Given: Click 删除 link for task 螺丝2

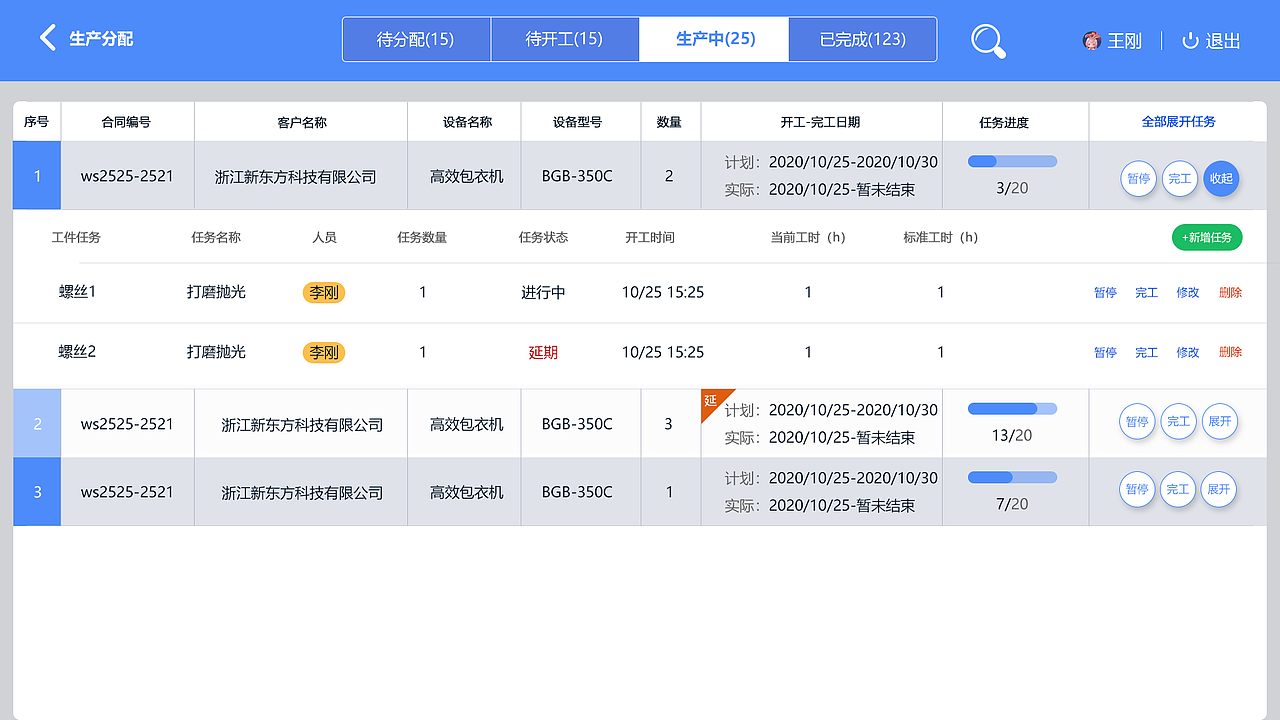Looking at the screenshot, I should 1230,352.
